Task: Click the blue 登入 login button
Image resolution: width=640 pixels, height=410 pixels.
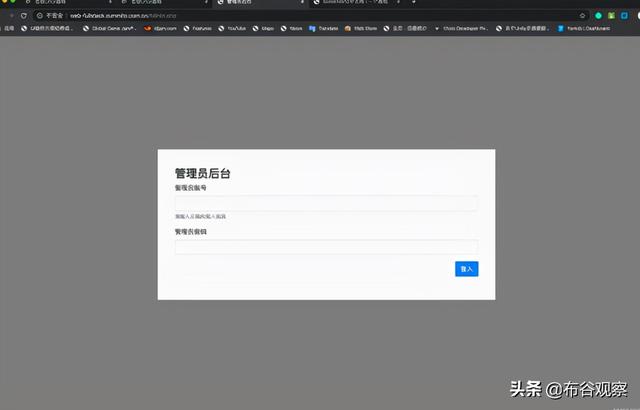Action: point(467,269)
